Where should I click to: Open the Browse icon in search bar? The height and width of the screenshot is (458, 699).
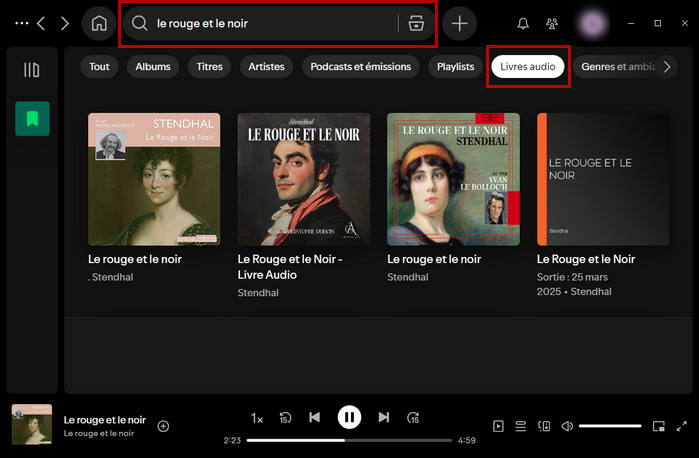pyautogui.click(x=416, y=24)
